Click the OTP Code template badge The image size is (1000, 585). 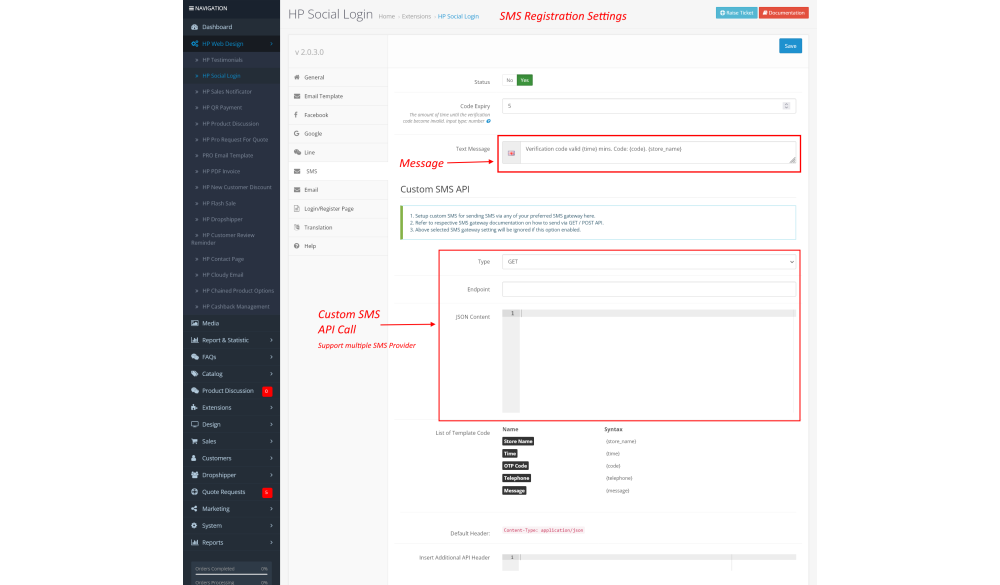coord(515,466)
